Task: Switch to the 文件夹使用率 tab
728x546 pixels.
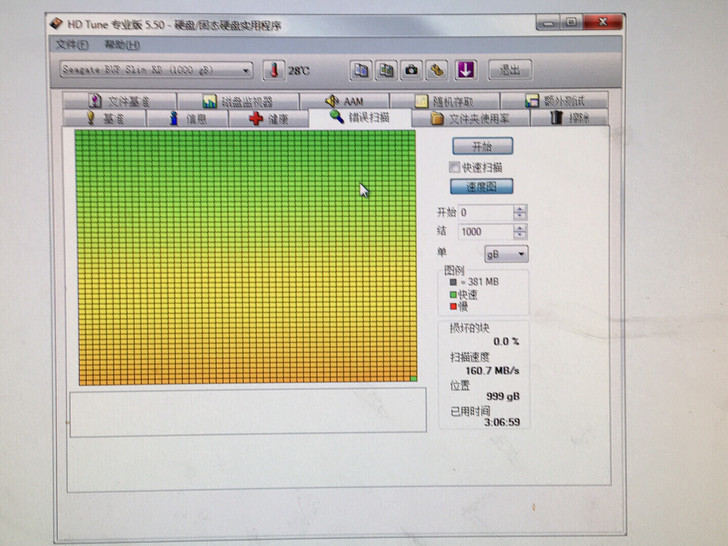Action: click(x=470, y=118)
